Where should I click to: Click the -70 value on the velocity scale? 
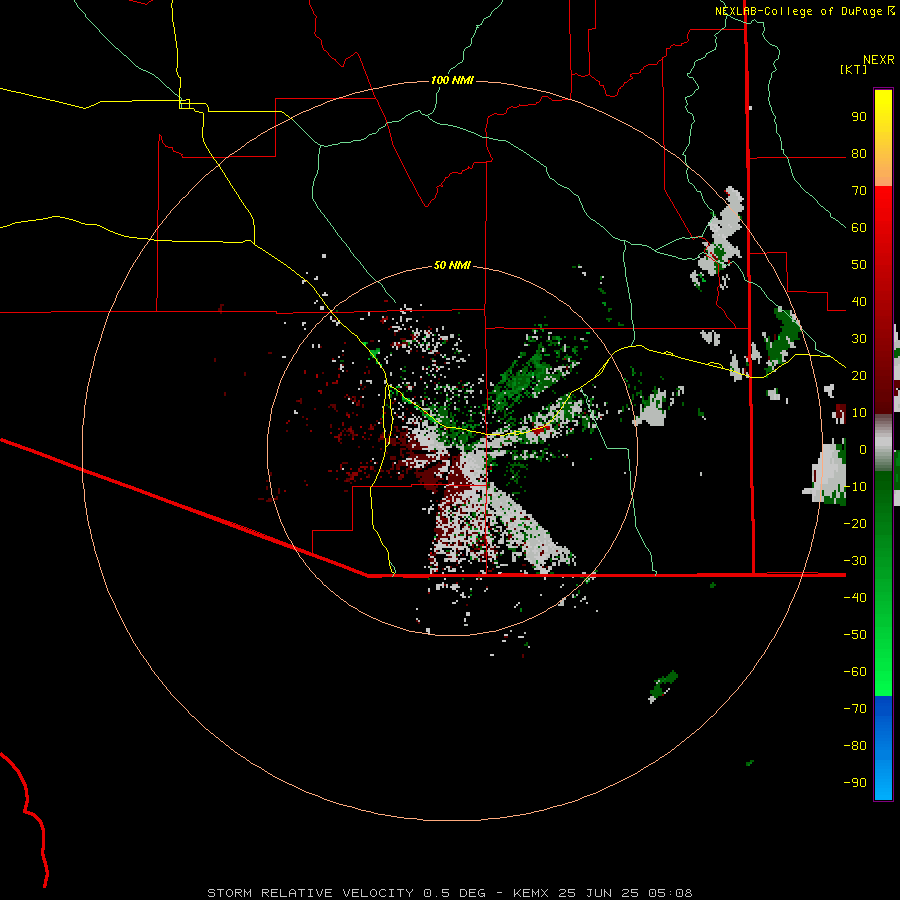pos(855,708)
